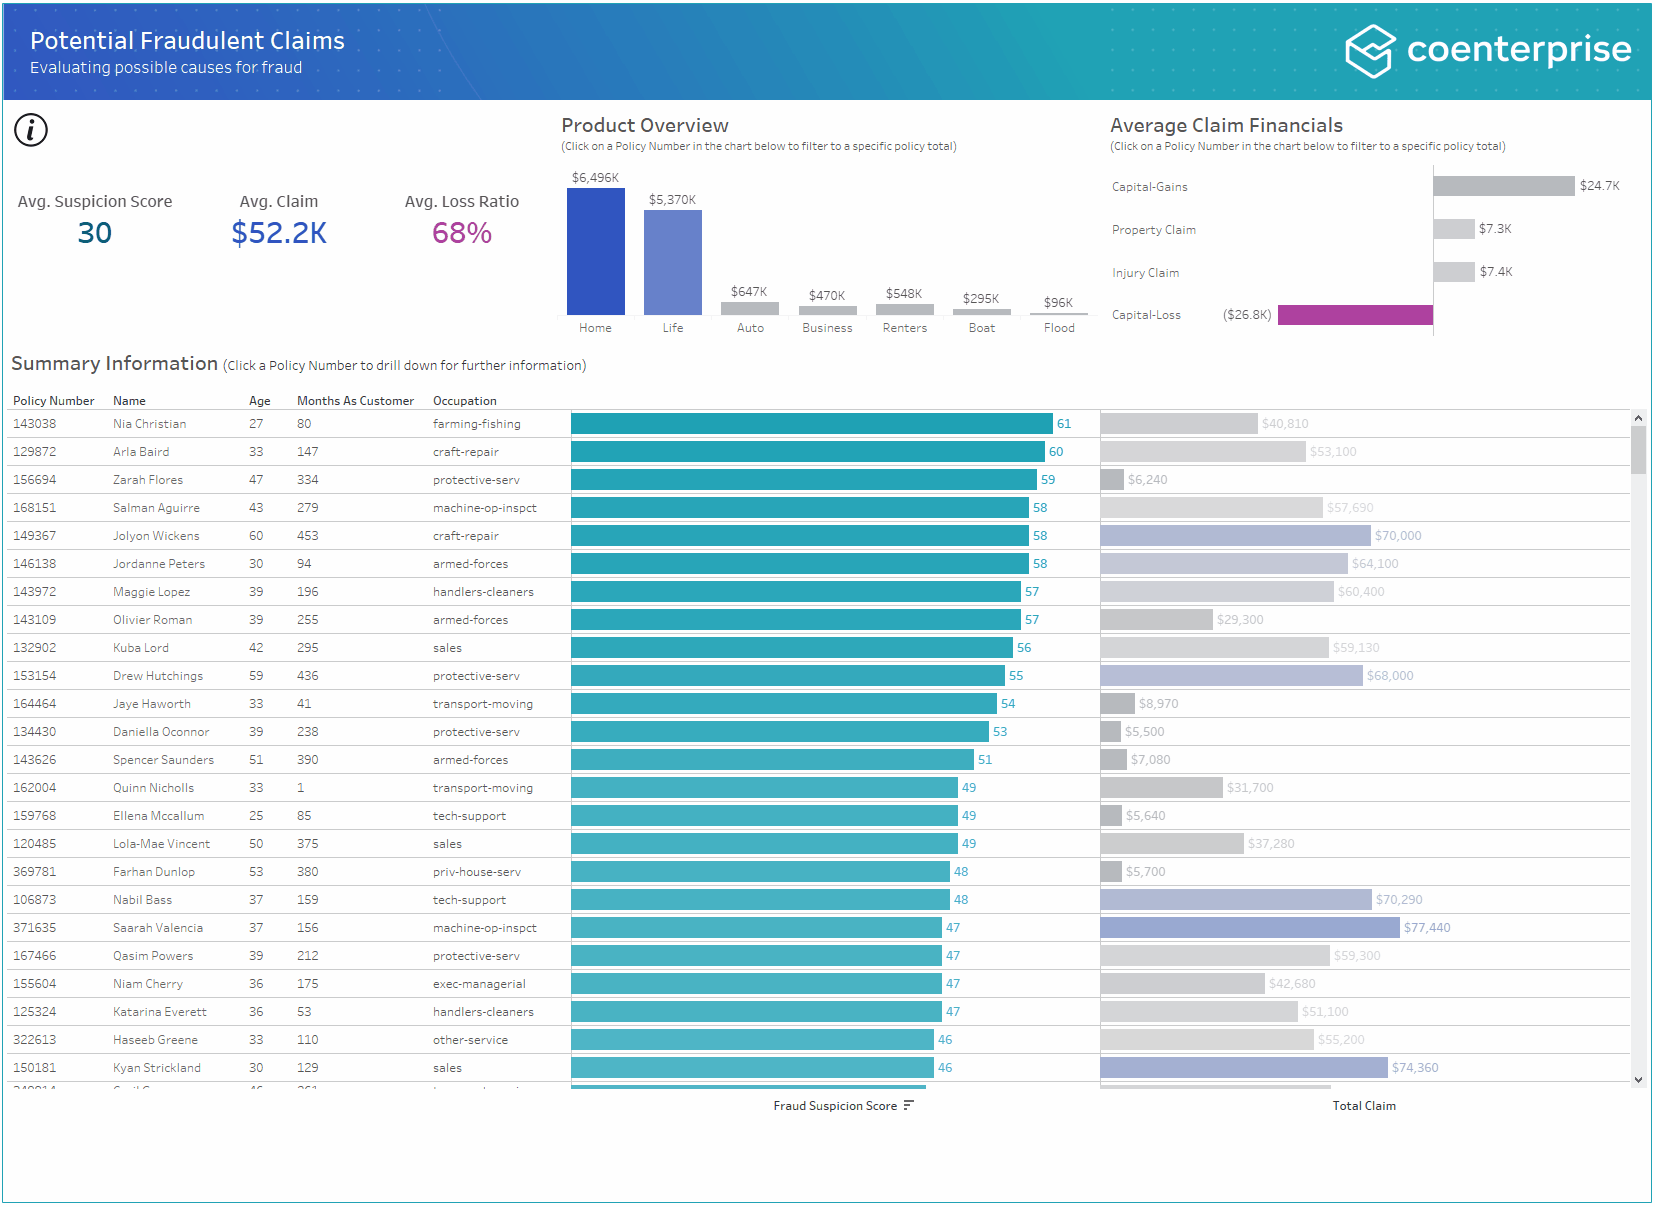1655x1207 pixels.
Task: Select the Life bar in Product Overview
Action: tap(672, 260)
